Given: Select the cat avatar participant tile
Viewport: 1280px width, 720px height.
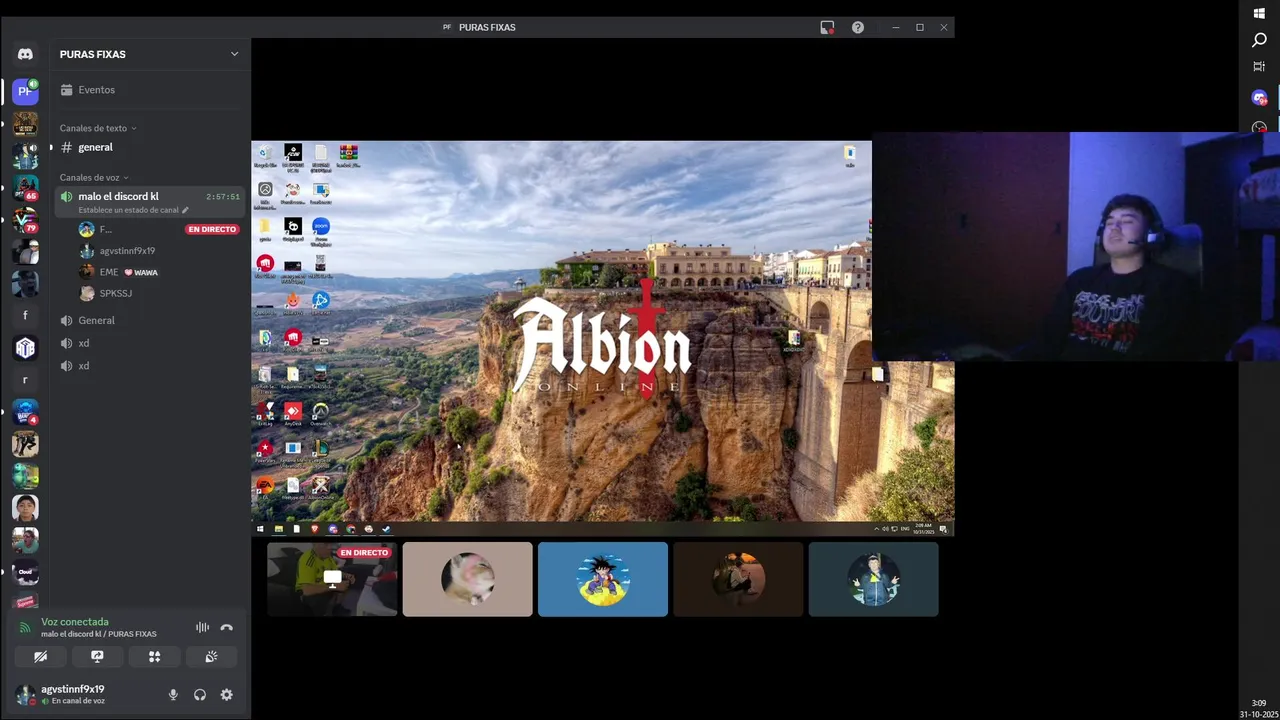Looking at the screenshot, I should [467, 579].
